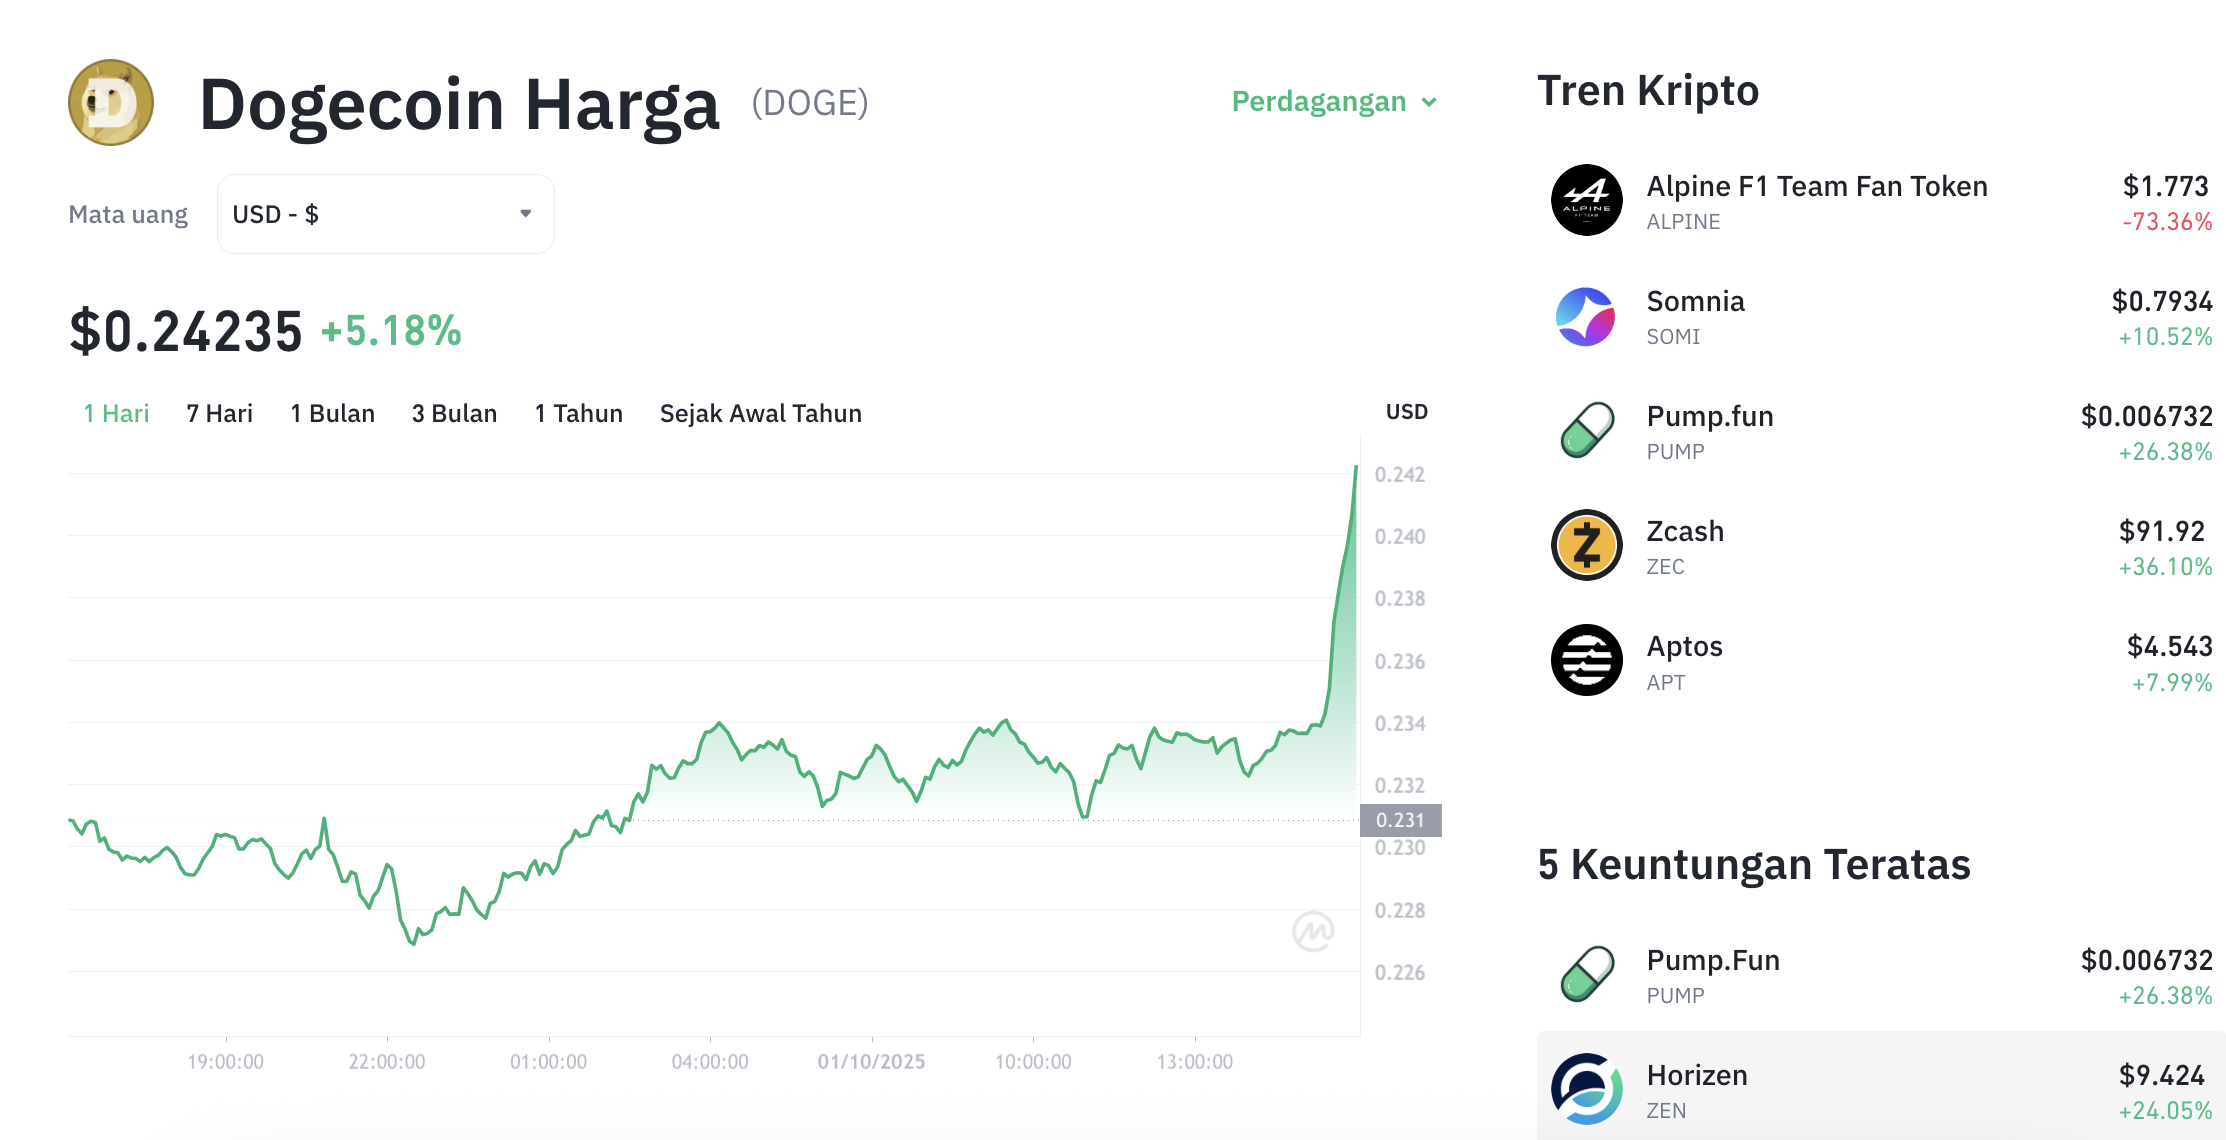Screen dimensions: 2226x1140
Task: Click the CoinMarketCap watermark on the chart
Action: 1312,932
